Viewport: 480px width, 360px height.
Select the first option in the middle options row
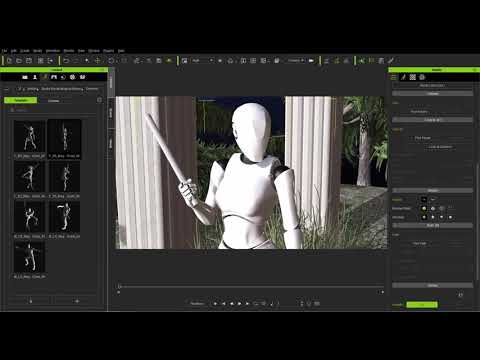point(424,209)
